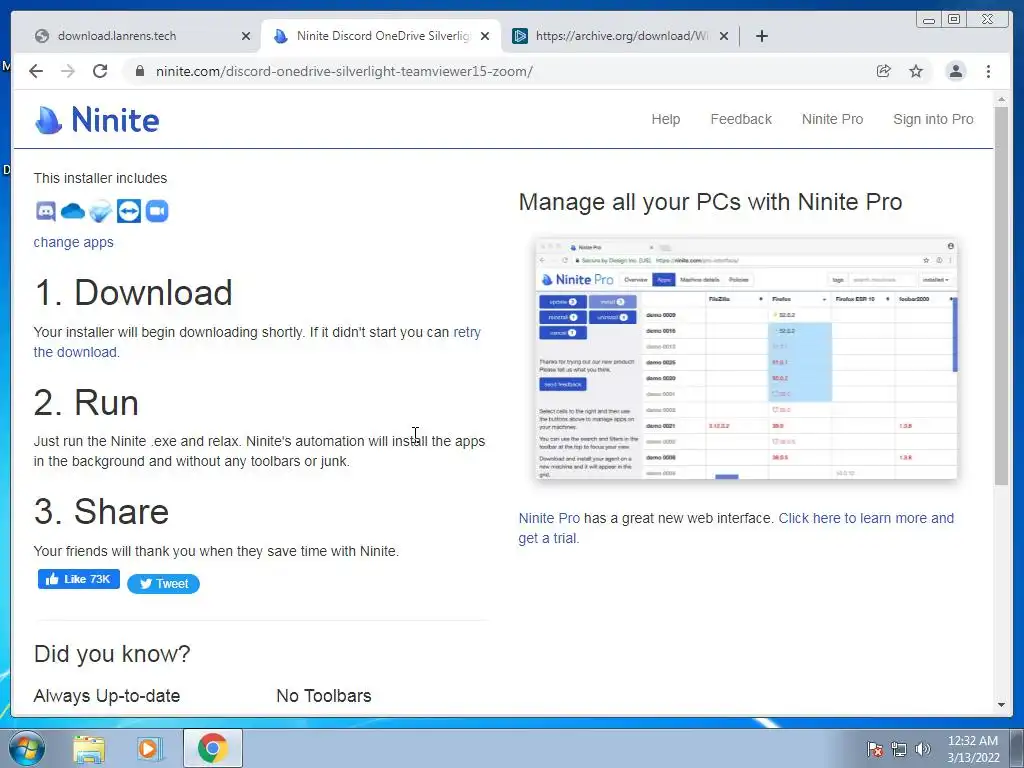Click the network icon in tray

tap(899, 749)
